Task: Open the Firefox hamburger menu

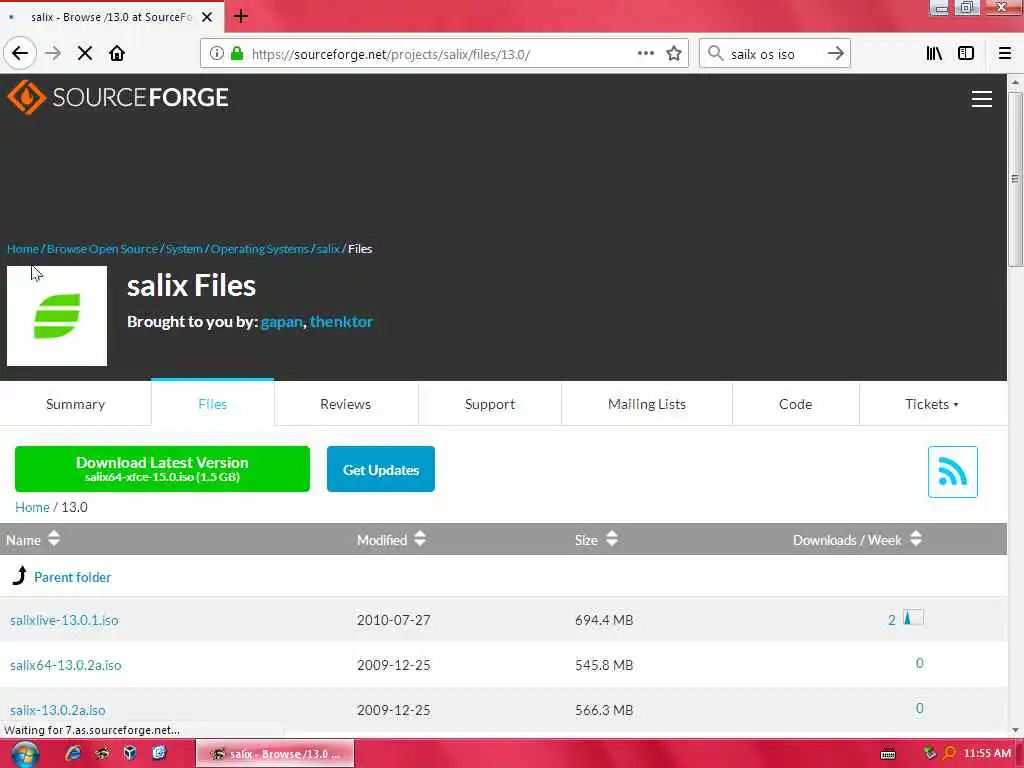Action: click(x=1004, y=54)
